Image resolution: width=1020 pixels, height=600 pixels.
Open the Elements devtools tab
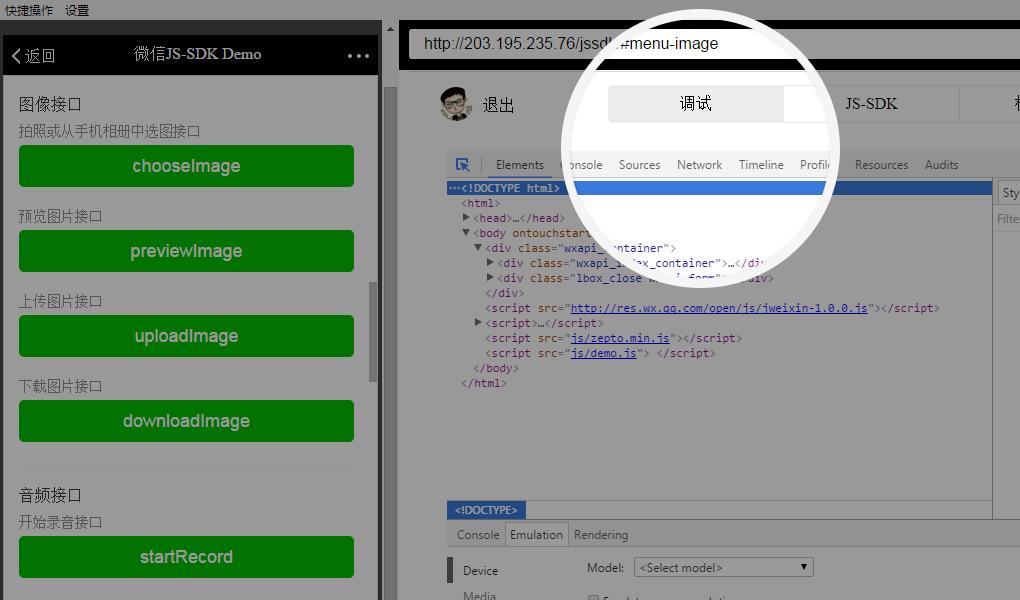(x=519, y=165)
